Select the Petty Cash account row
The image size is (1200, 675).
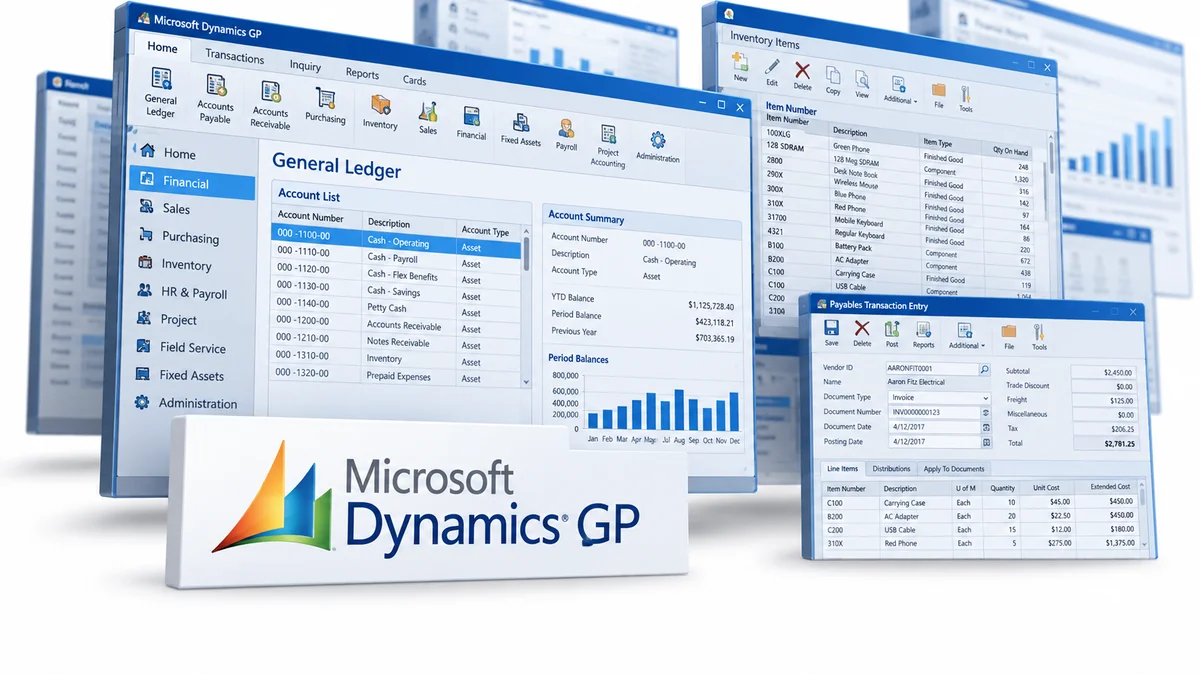point(396,307)
